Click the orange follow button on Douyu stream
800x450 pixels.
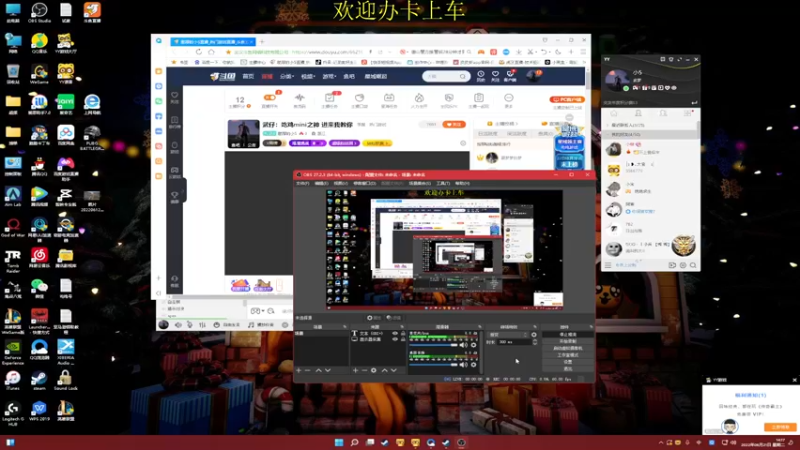click(x=454, y=124)
